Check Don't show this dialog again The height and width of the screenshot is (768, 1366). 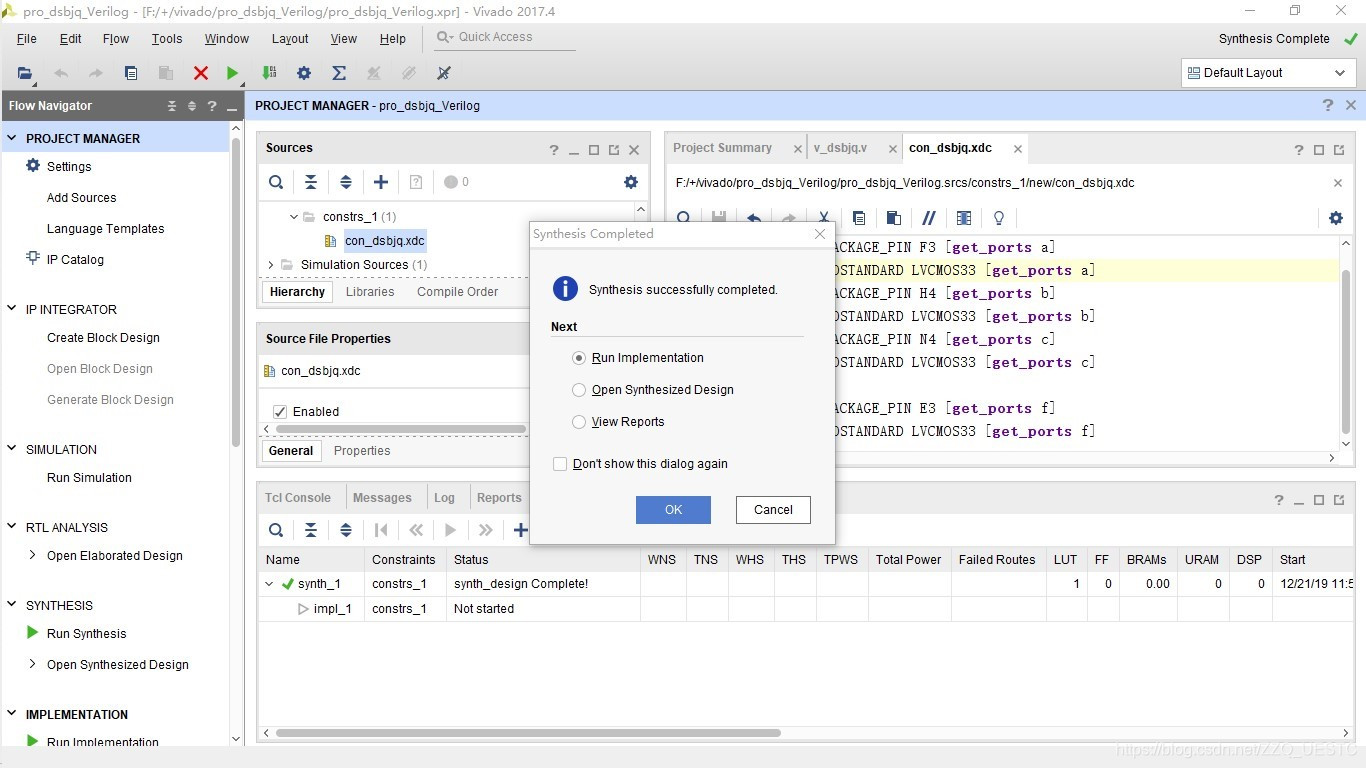560,464
